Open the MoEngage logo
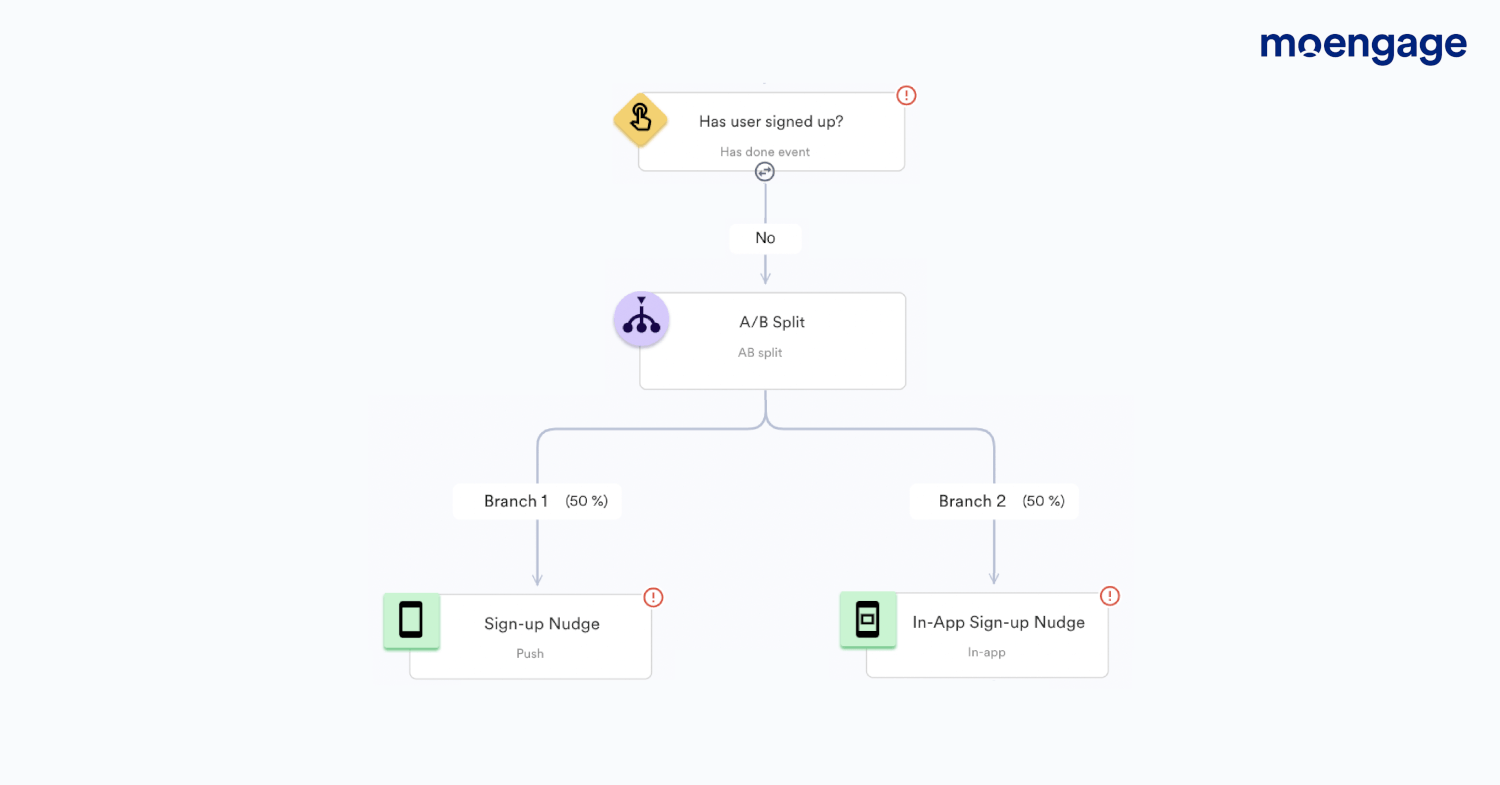This screenshot has height=785, width=1500. click(1363, 46)
